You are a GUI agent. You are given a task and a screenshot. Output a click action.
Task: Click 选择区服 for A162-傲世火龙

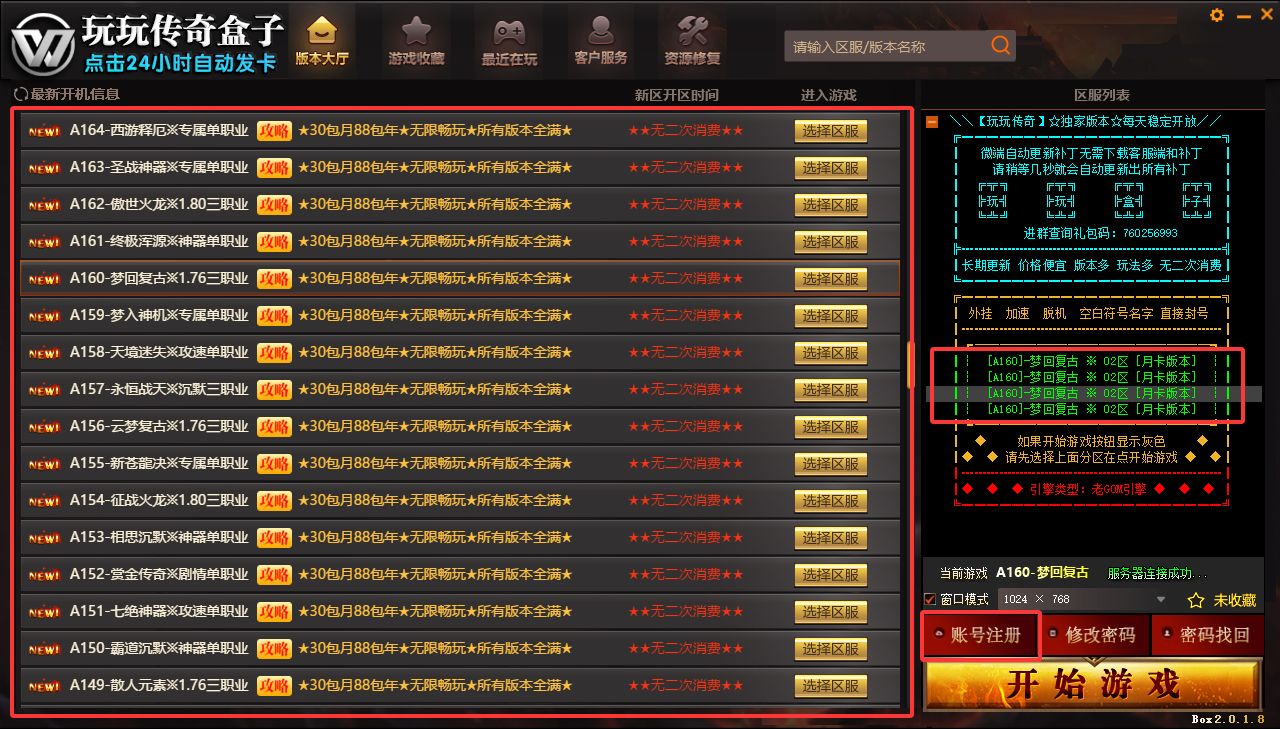coord(830,205)
